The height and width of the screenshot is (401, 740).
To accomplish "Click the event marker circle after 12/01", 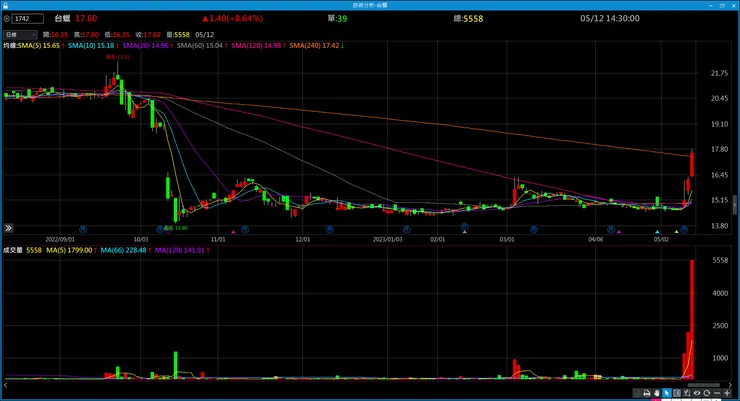I will 330,229.
